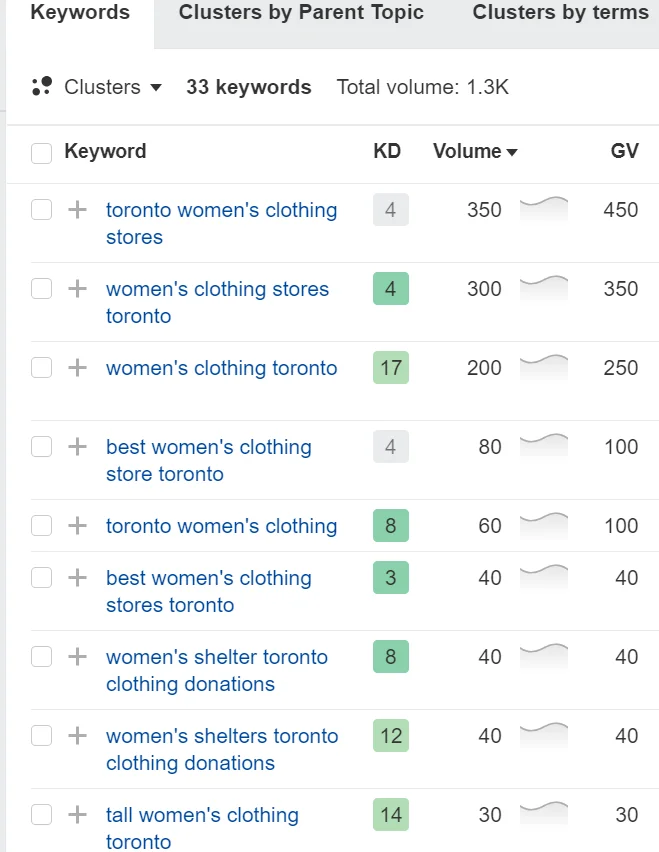This screenshot has height=852, width=659.
Task: Check the "women's shelters toronto clothing donations" row
Action: click(42, 736)
